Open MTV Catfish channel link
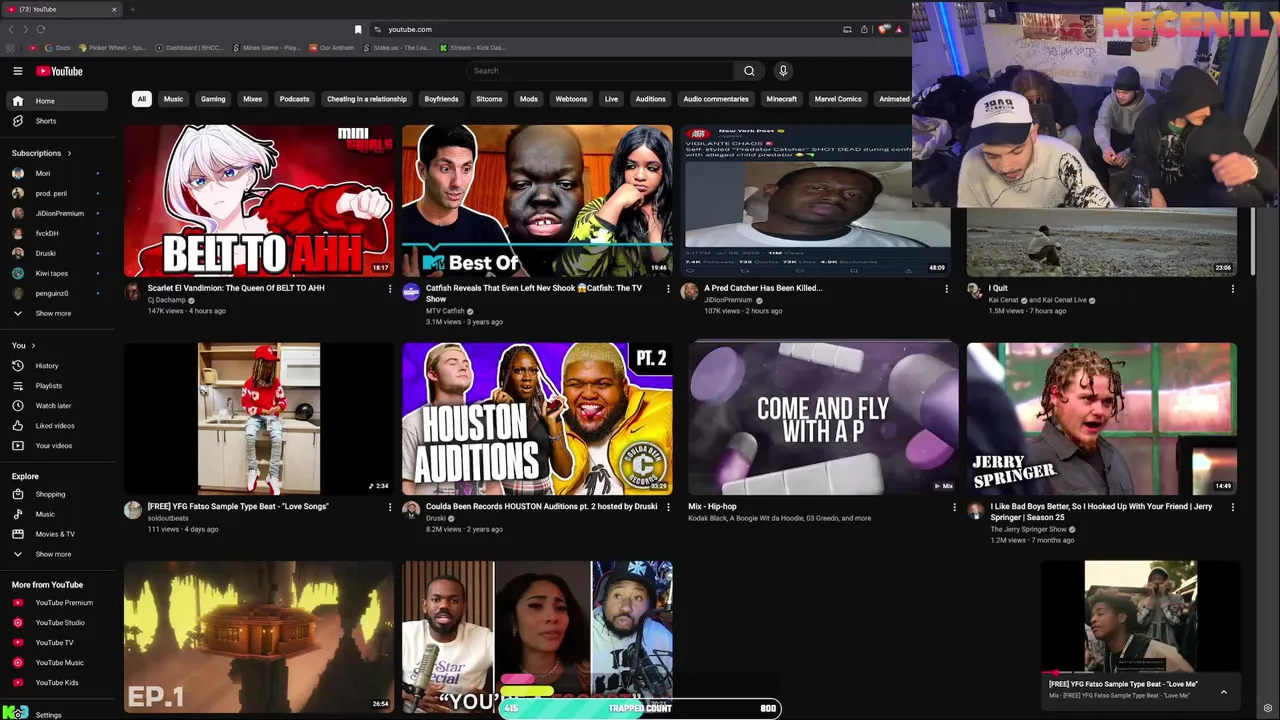Image resolution: width=1280 pixels, height=720 pixels. (445, 311)
